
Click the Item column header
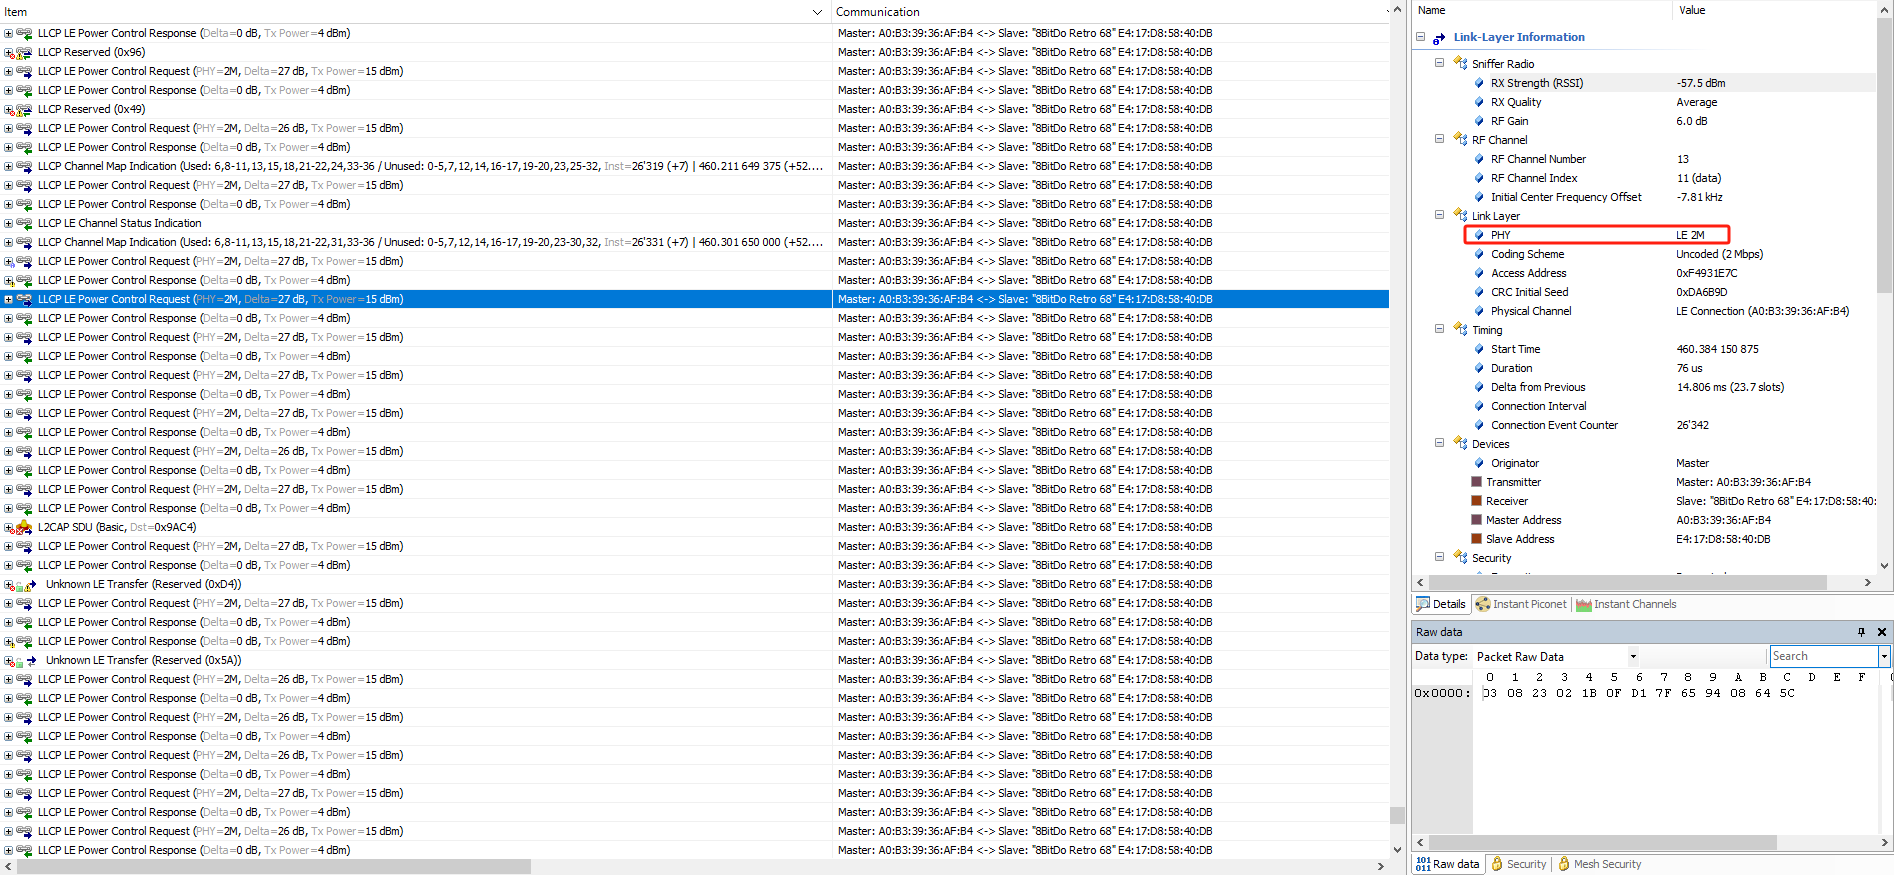[x=415, y=12]
